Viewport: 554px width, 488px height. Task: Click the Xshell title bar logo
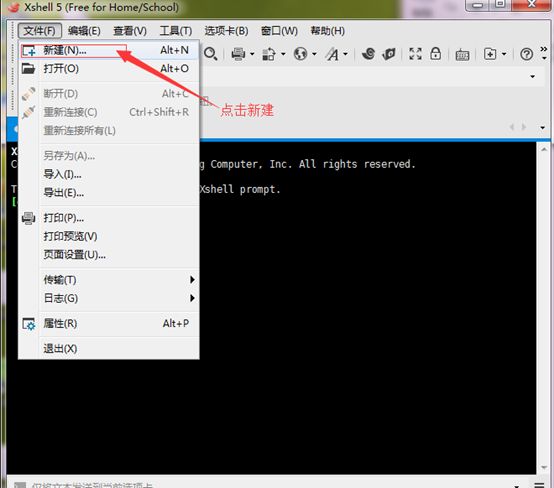(13, 7)
